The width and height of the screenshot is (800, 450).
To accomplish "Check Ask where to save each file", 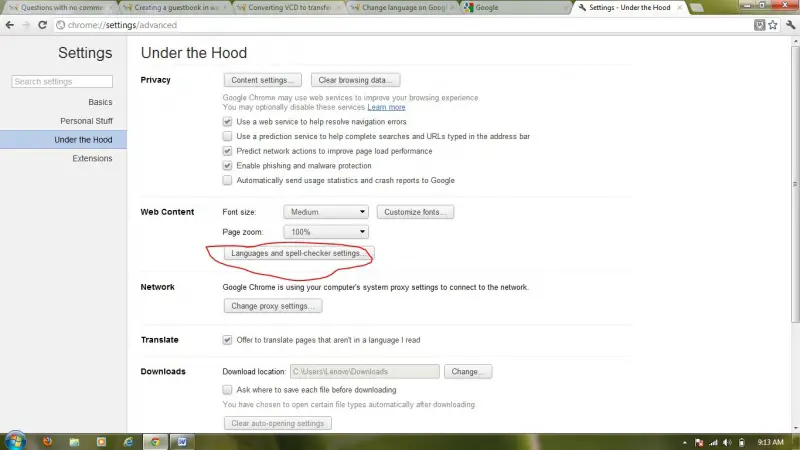I will click(227, 390).
